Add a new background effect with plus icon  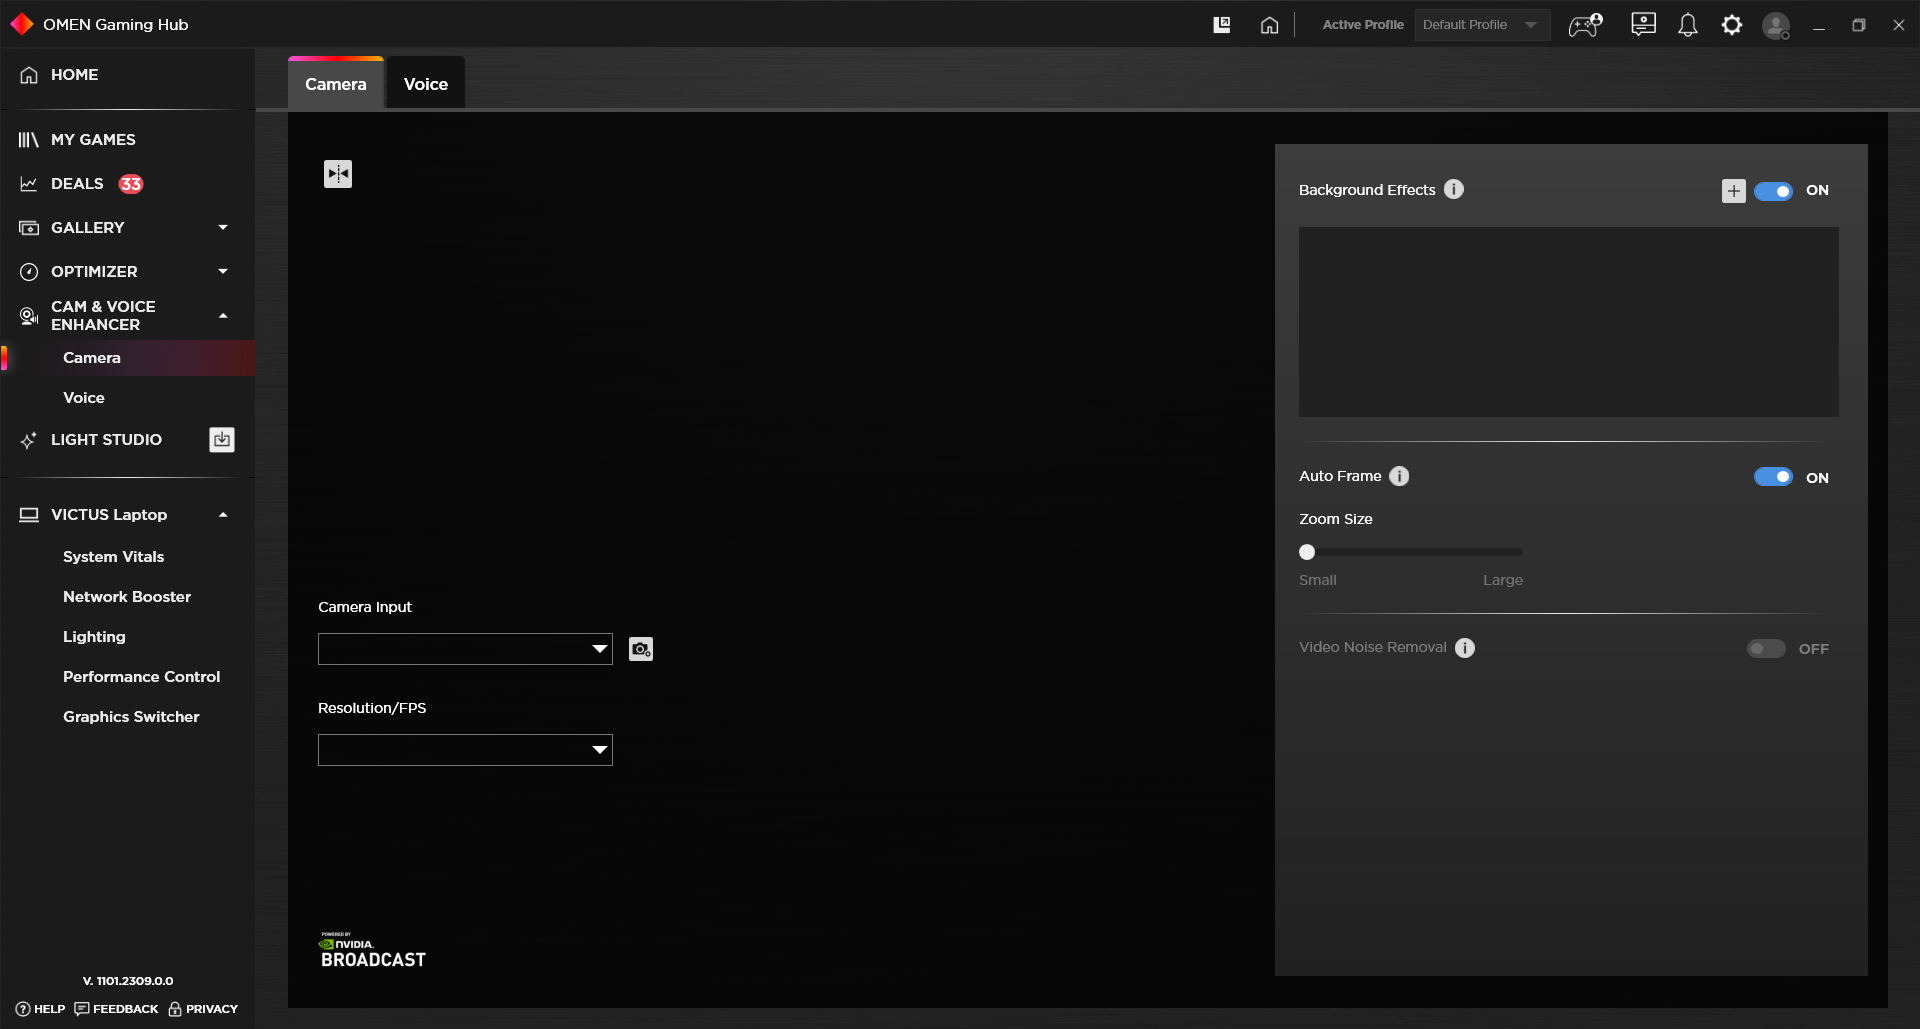point(1733,191)
